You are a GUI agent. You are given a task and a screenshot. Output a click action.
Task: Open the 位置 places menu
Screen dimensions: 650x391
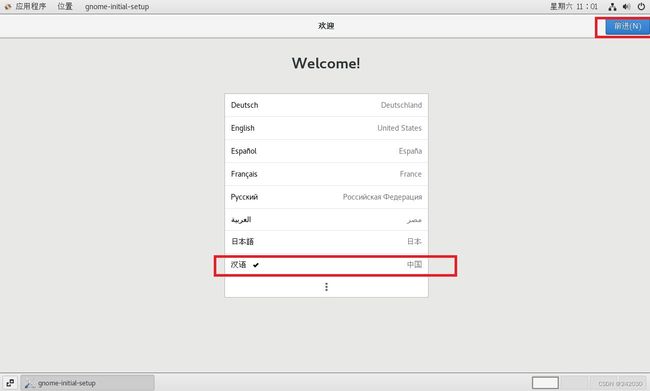coord(65,6)
